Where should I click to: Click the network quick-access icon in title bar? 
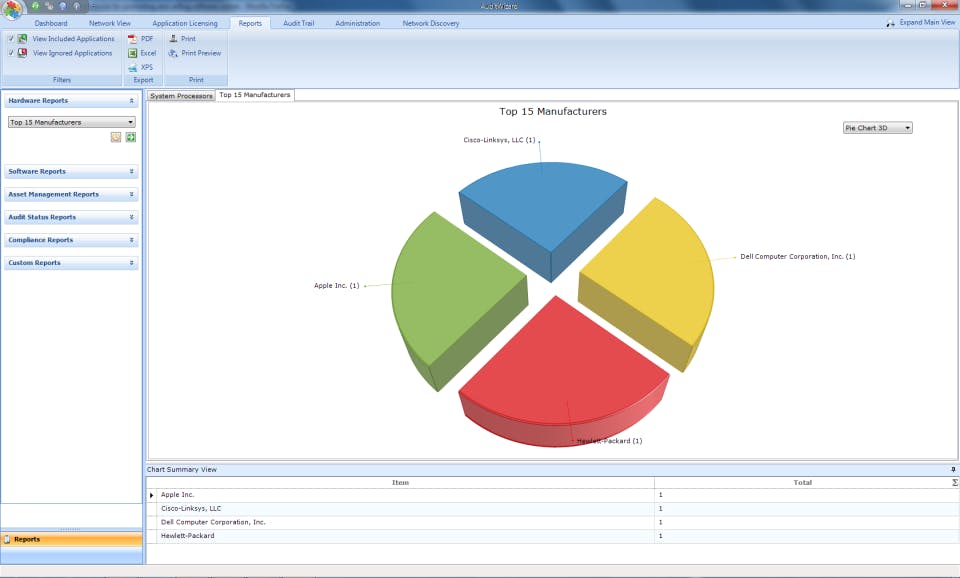49,6
